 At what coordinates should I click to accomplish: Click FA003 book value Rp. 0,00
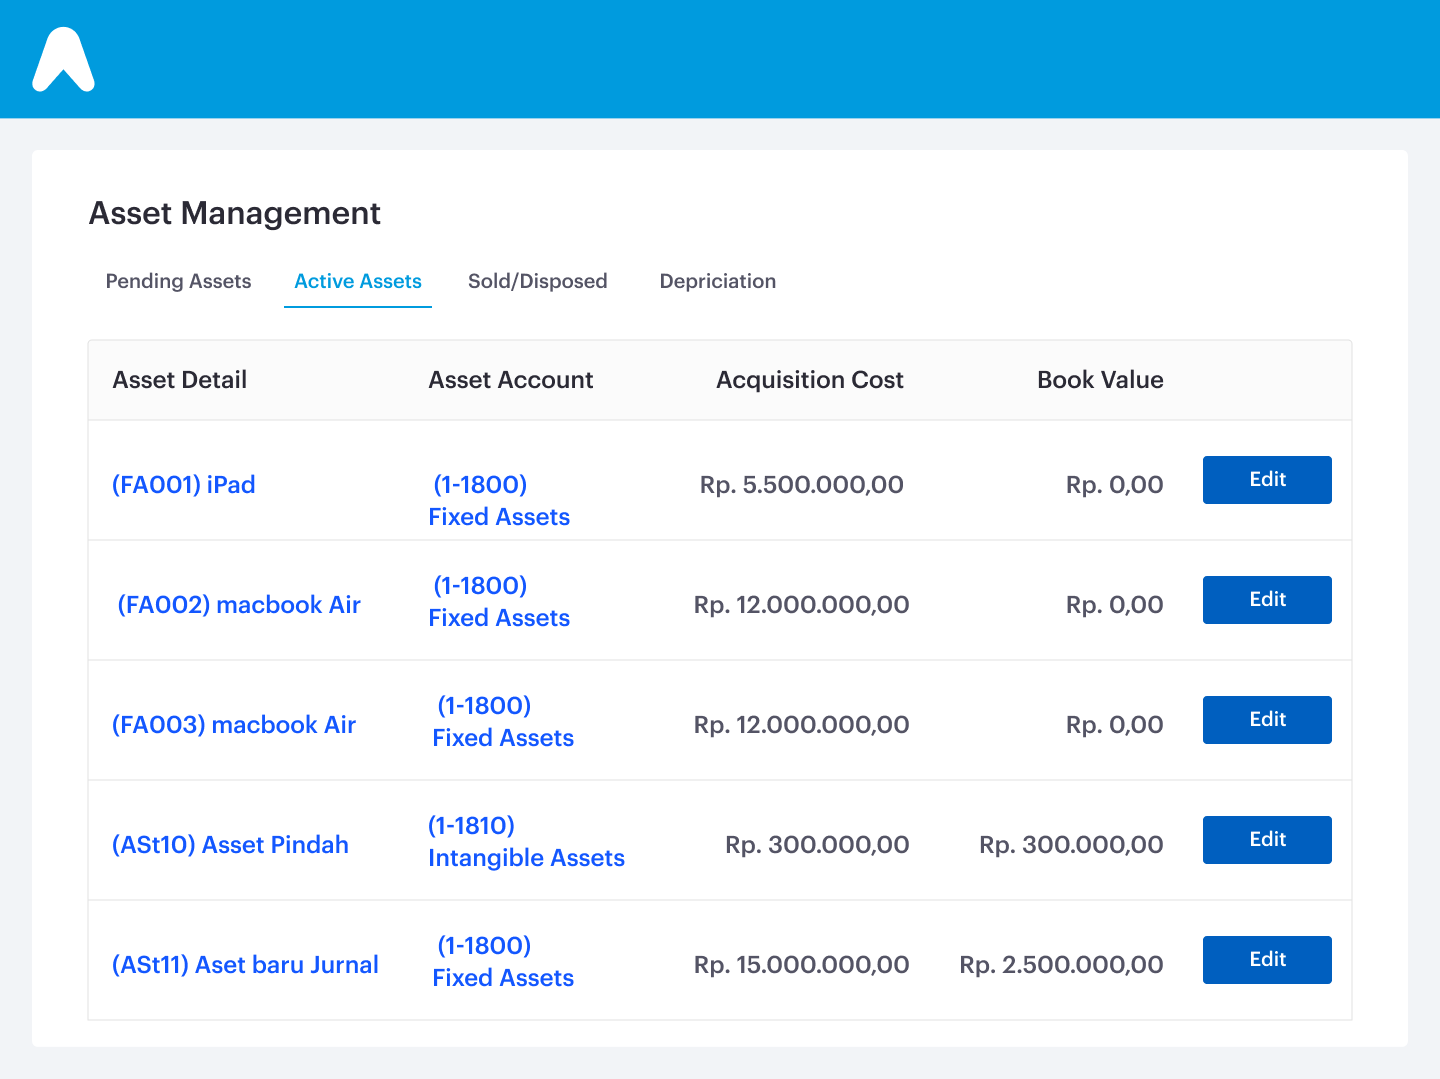[x=1114, y=725]
